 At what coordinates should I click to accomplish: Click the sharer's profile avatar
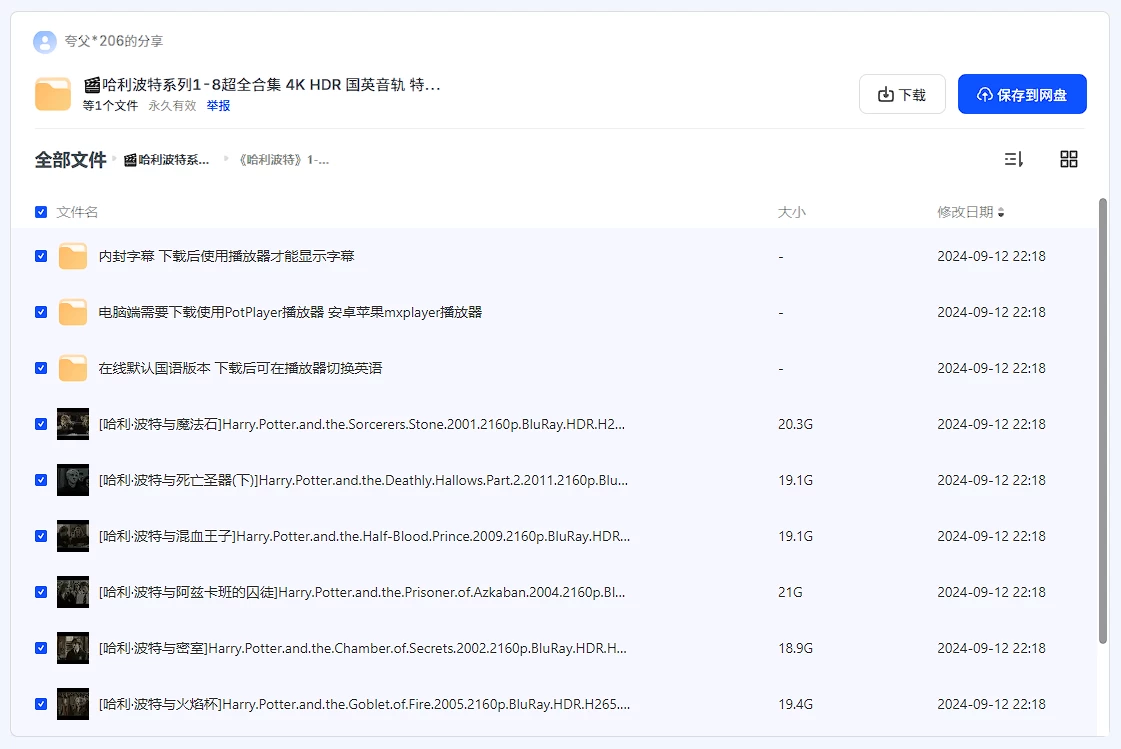click(44, 41)
